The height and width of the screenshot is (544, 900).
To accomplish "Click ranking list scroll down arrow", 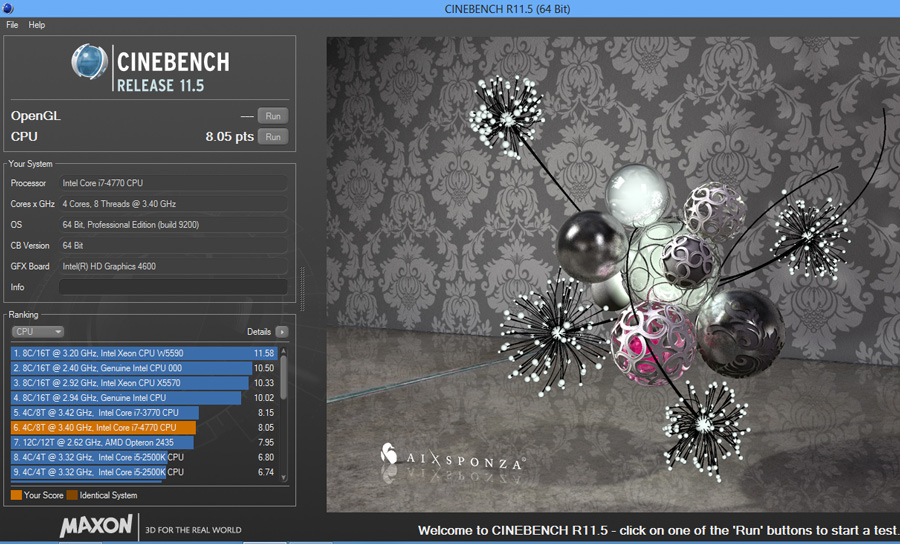I will click(x=284, y=477).
